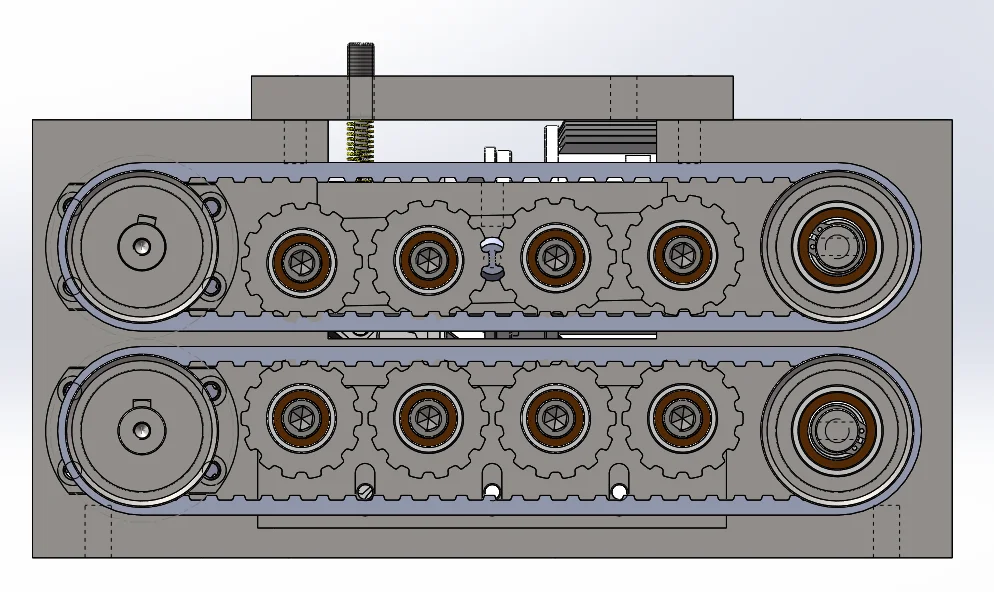Select the threaded bolt protruding above top plate
This screenshot has width=994, height=592.
click(x=361, y=60)
